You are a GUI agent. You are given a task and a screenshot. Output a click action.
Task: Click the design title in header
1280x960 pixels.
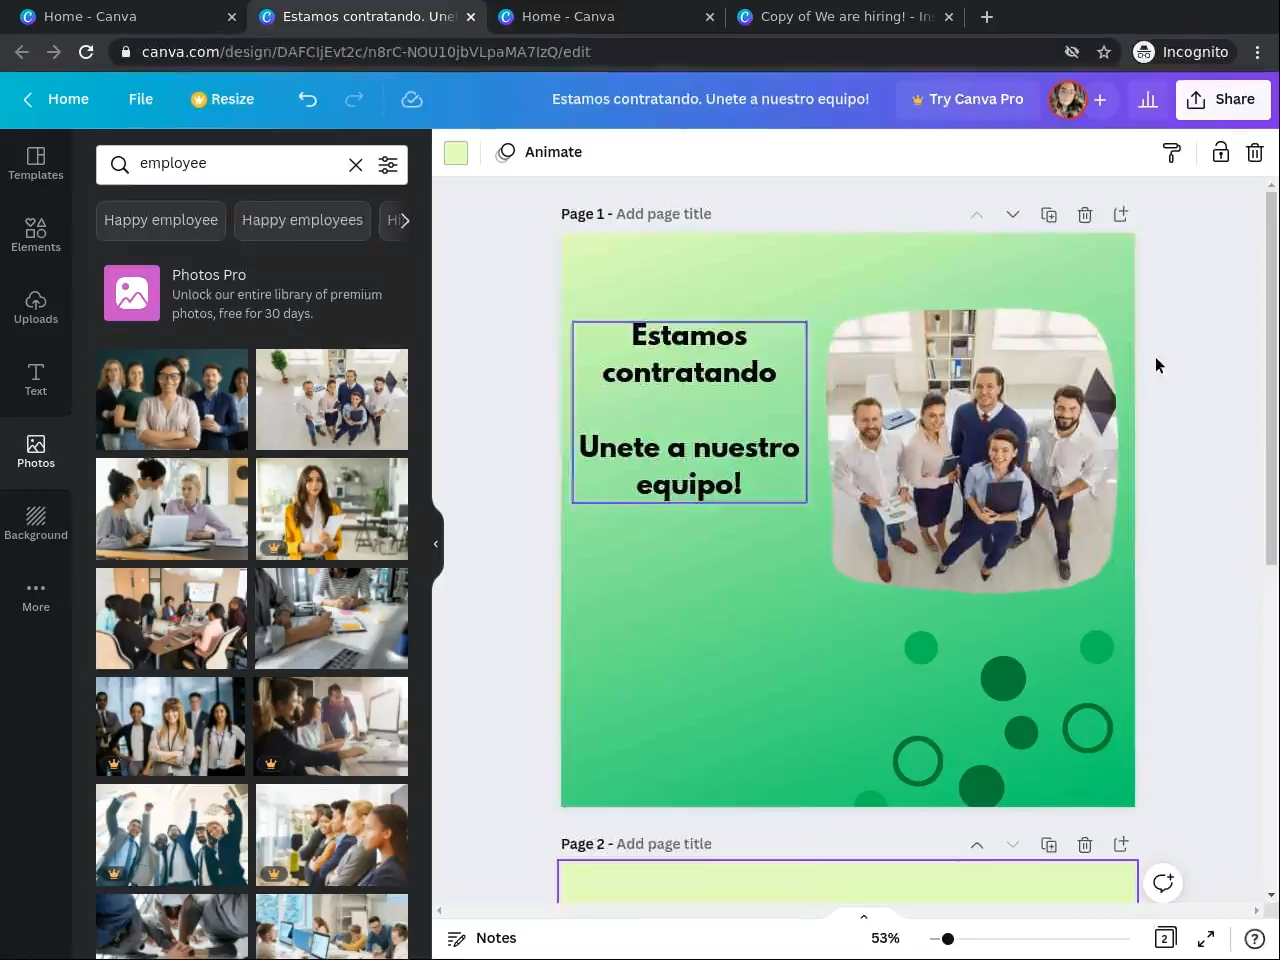711,99
